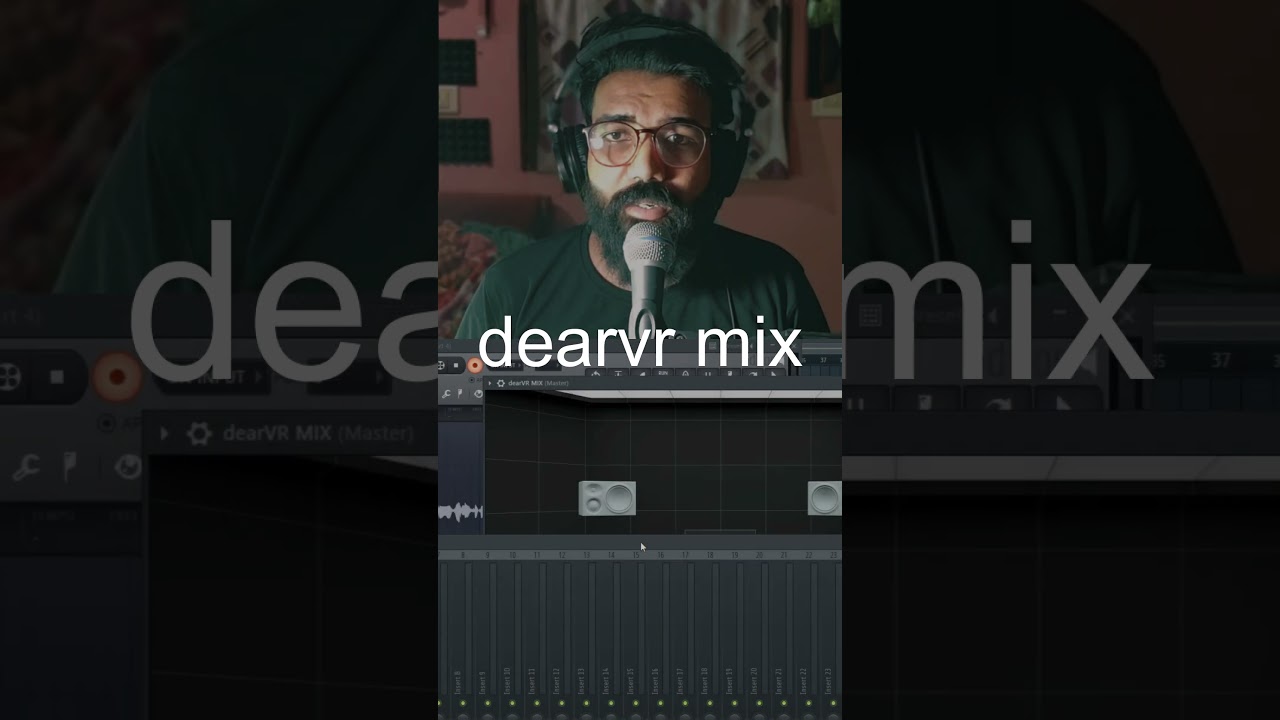
Task: Select mixer track number 22 header
Action: 808,555
